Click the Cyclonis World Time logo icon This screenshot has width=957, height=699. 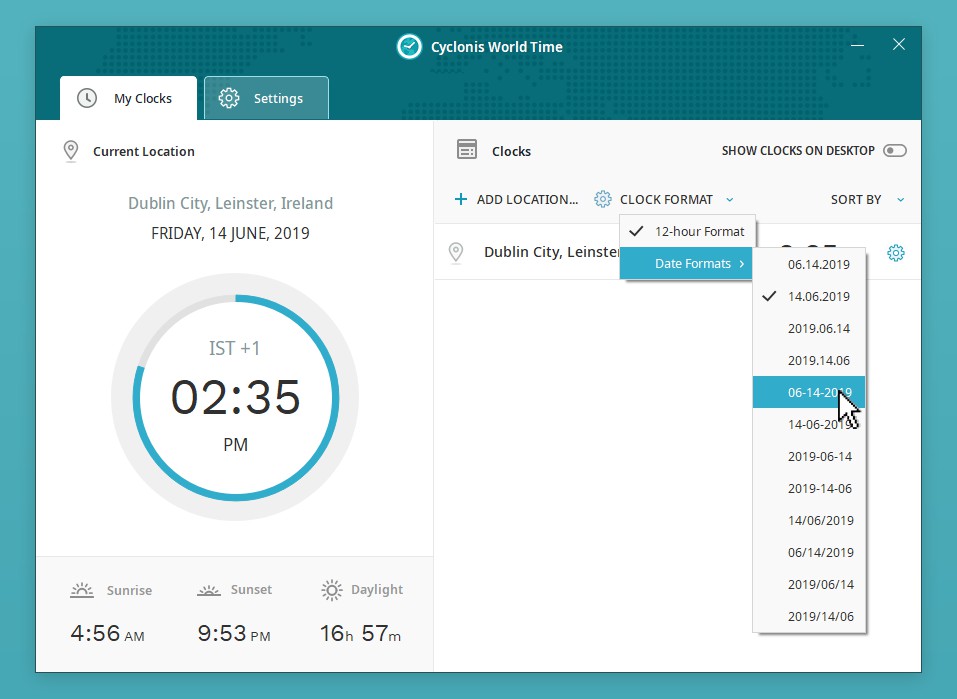coord(409,47)
